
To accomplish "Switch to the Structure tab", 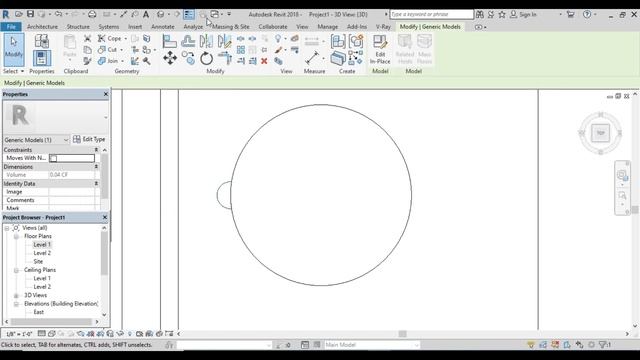I will (x=78, y=27).
